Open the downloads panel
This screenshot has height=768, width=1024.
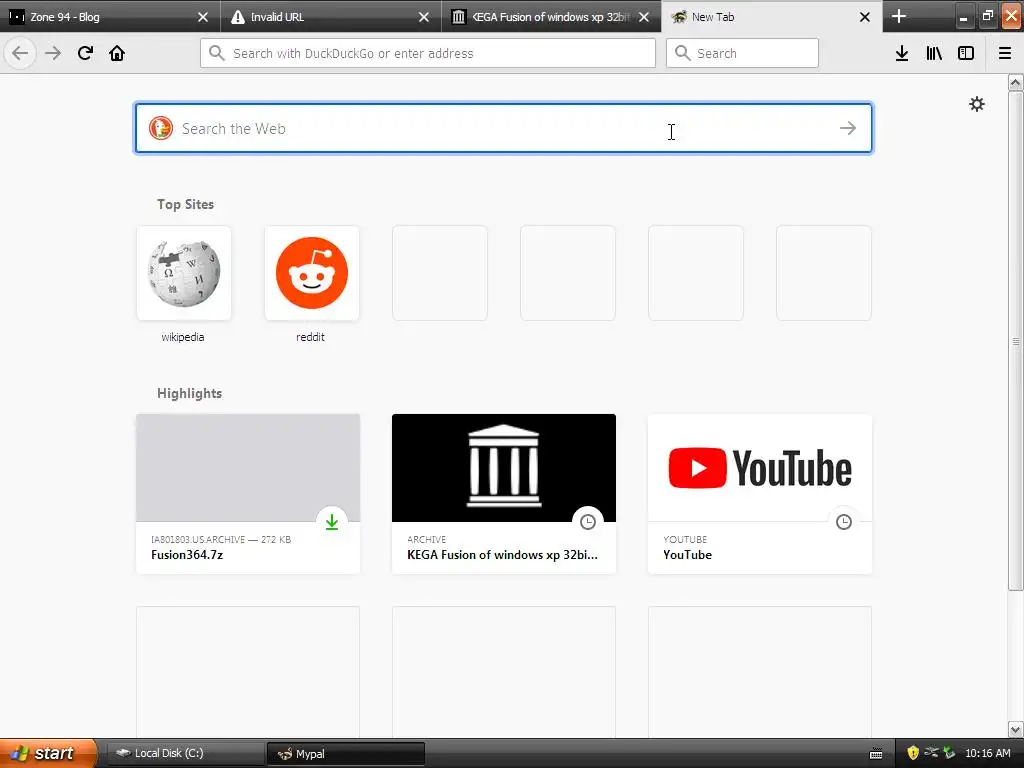[x=902, y=53]
